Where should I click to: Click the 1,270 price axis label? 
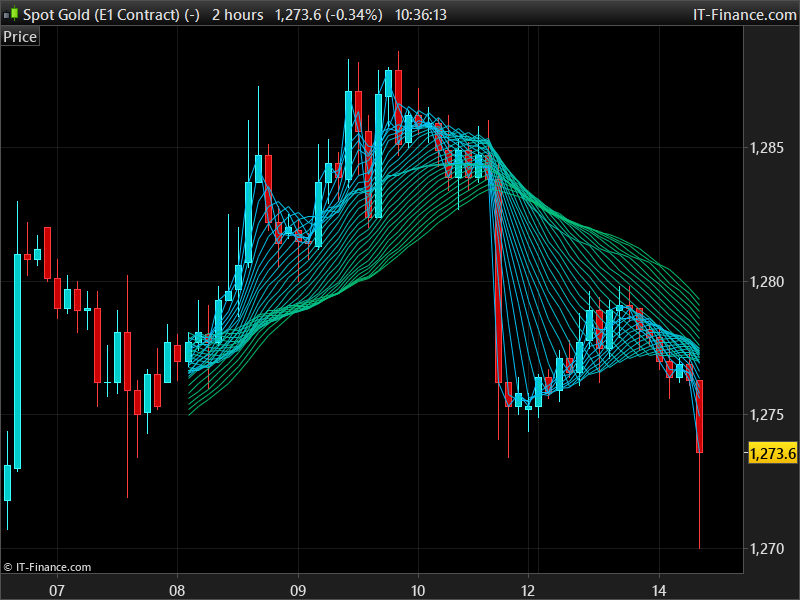[x=766, y=548]
